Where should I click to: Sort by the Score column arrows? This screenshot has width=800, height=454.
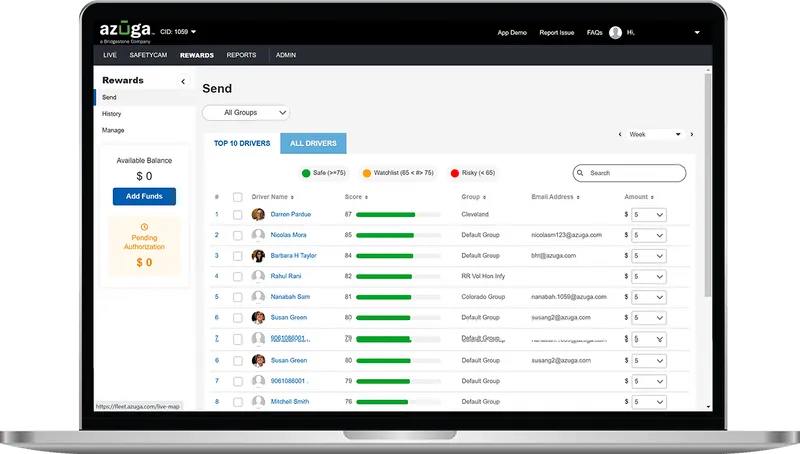(366, 197)
